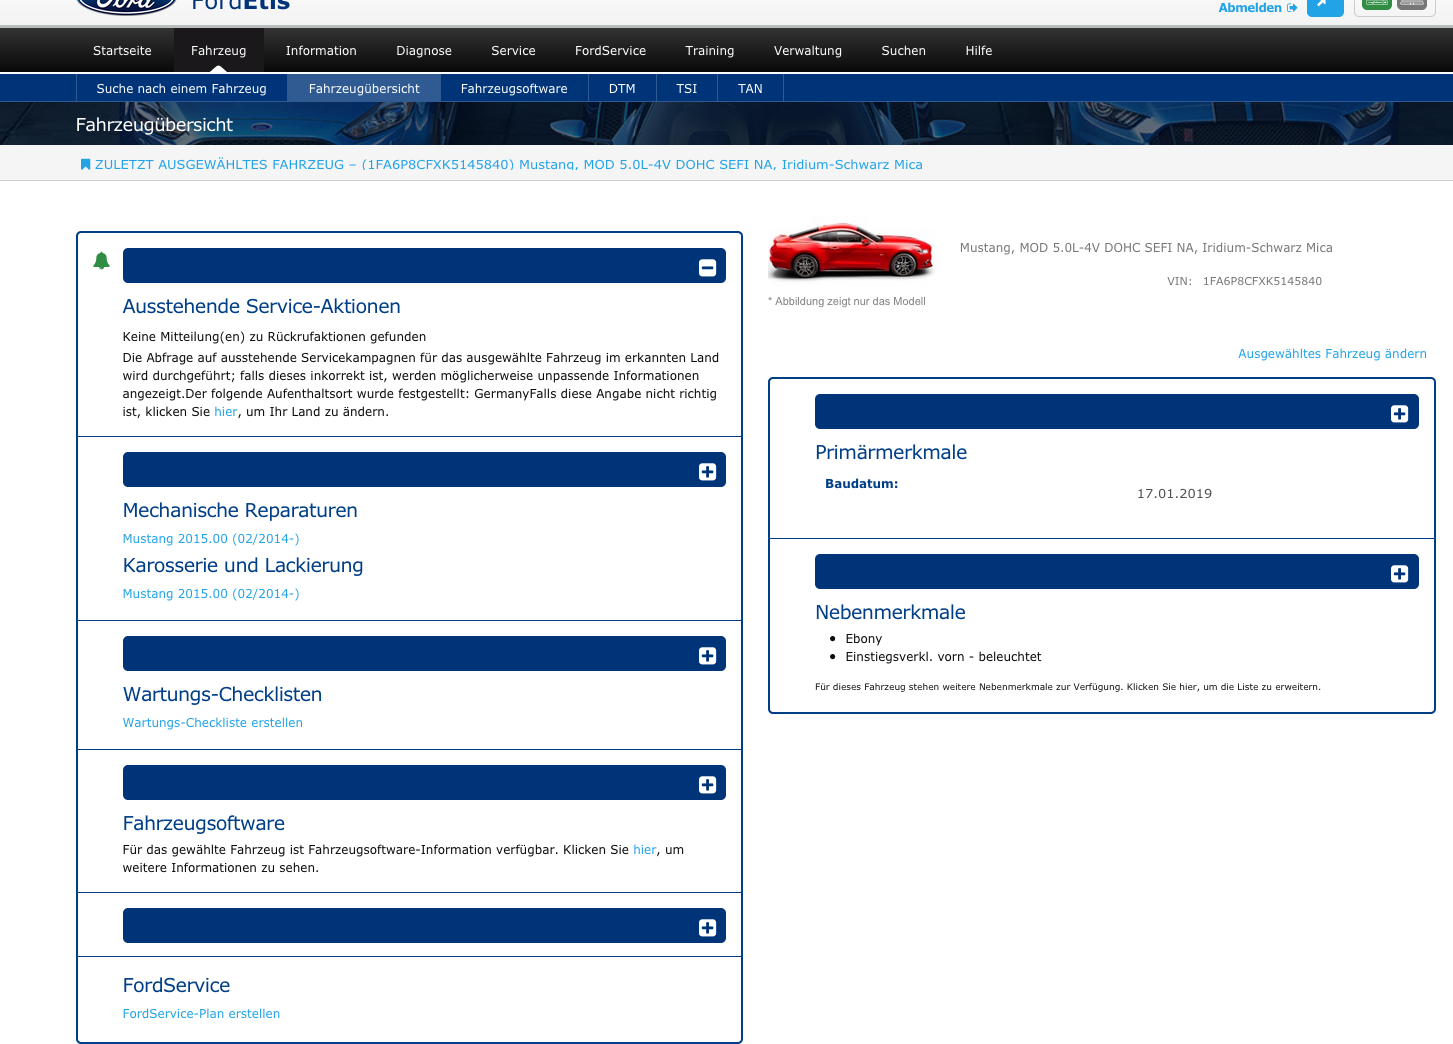Click the blue arrow button beside Abmelden
The image size is (1453, 1044).
[1325, 6]
